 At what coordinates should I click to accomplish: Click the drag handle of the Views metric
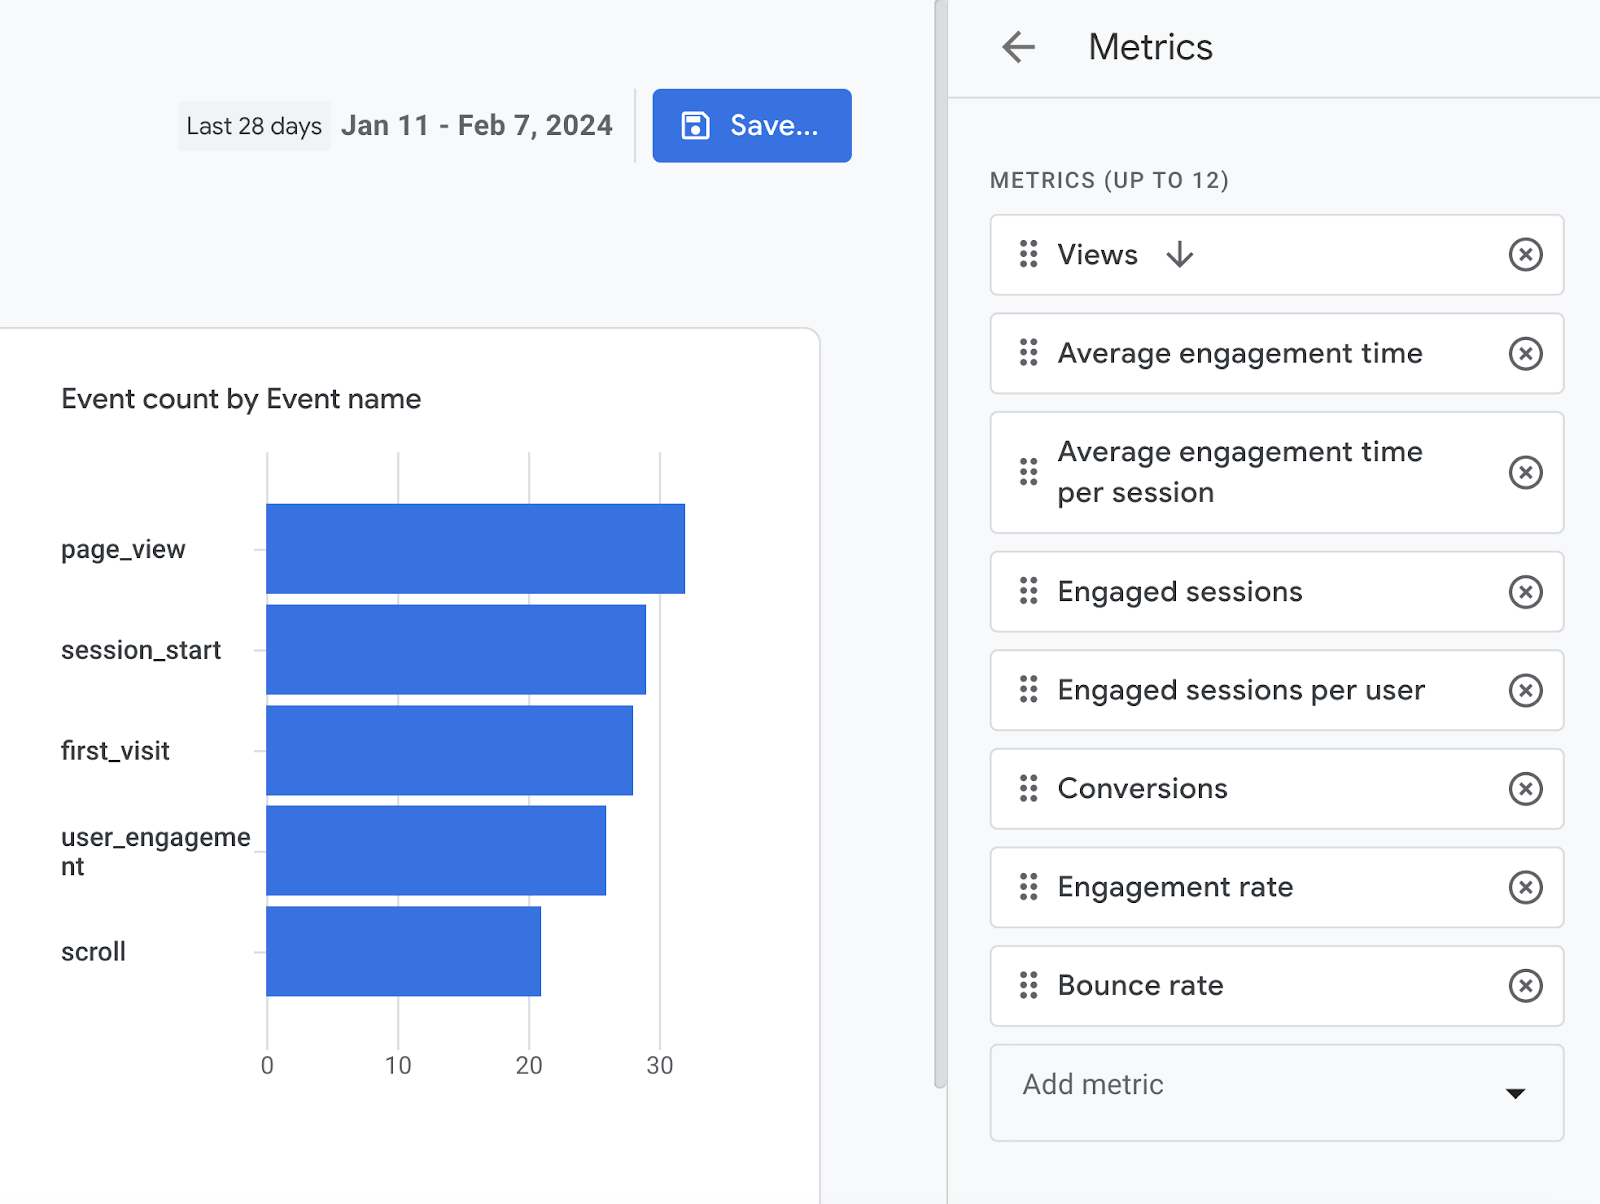[x=1028, y=255]
